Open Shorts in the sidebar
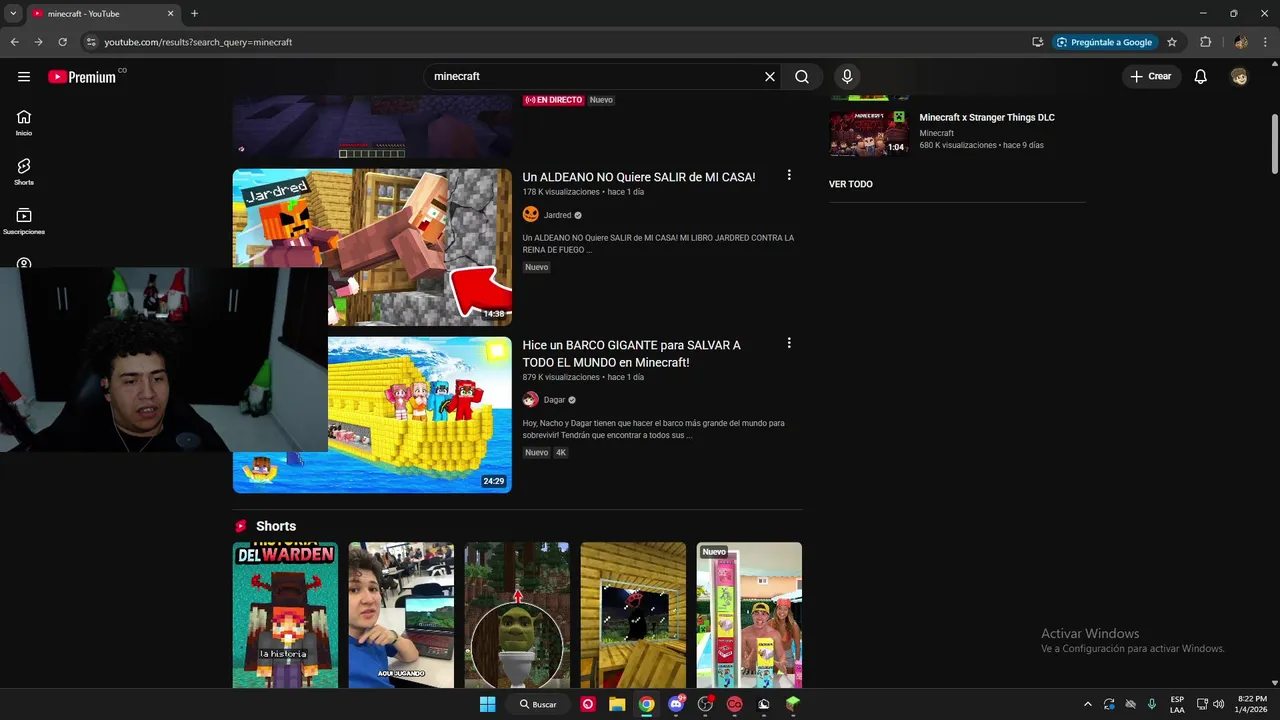 24,172
